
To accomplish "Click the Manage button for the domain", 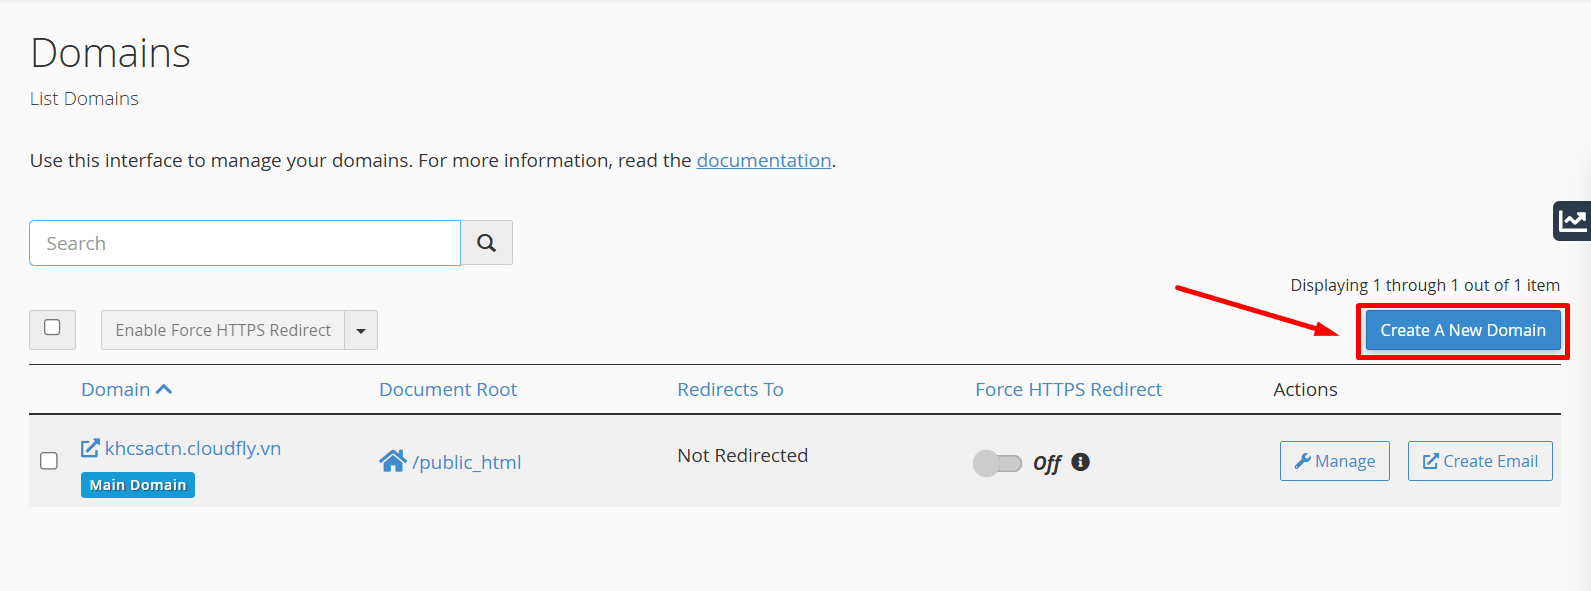I will point(1334,460).
